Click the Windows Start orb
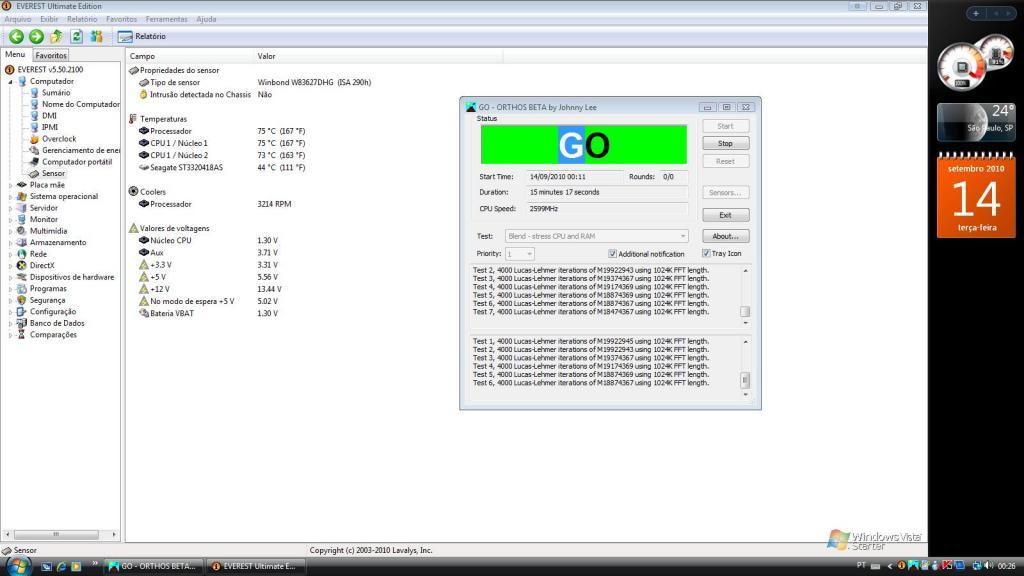The height and width of the screenshot is (576, 1024). [x=17, y=566]
